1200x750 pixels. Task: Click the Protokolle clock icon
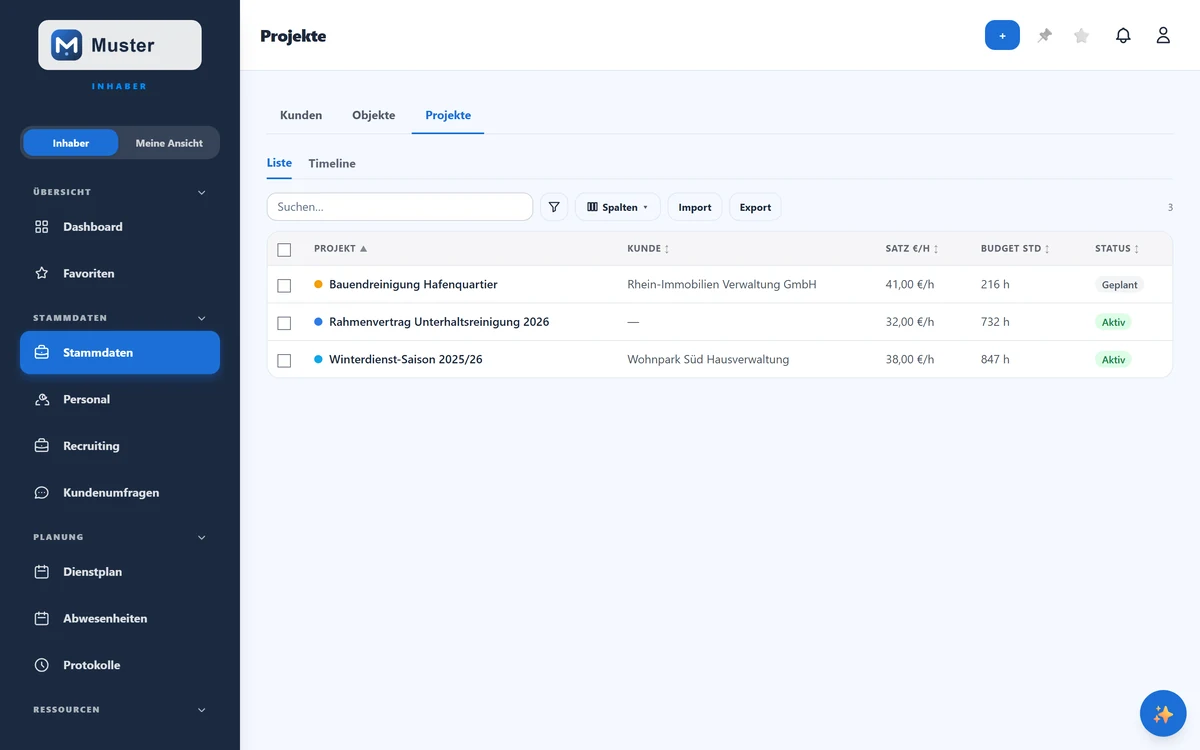coord(42,665)
